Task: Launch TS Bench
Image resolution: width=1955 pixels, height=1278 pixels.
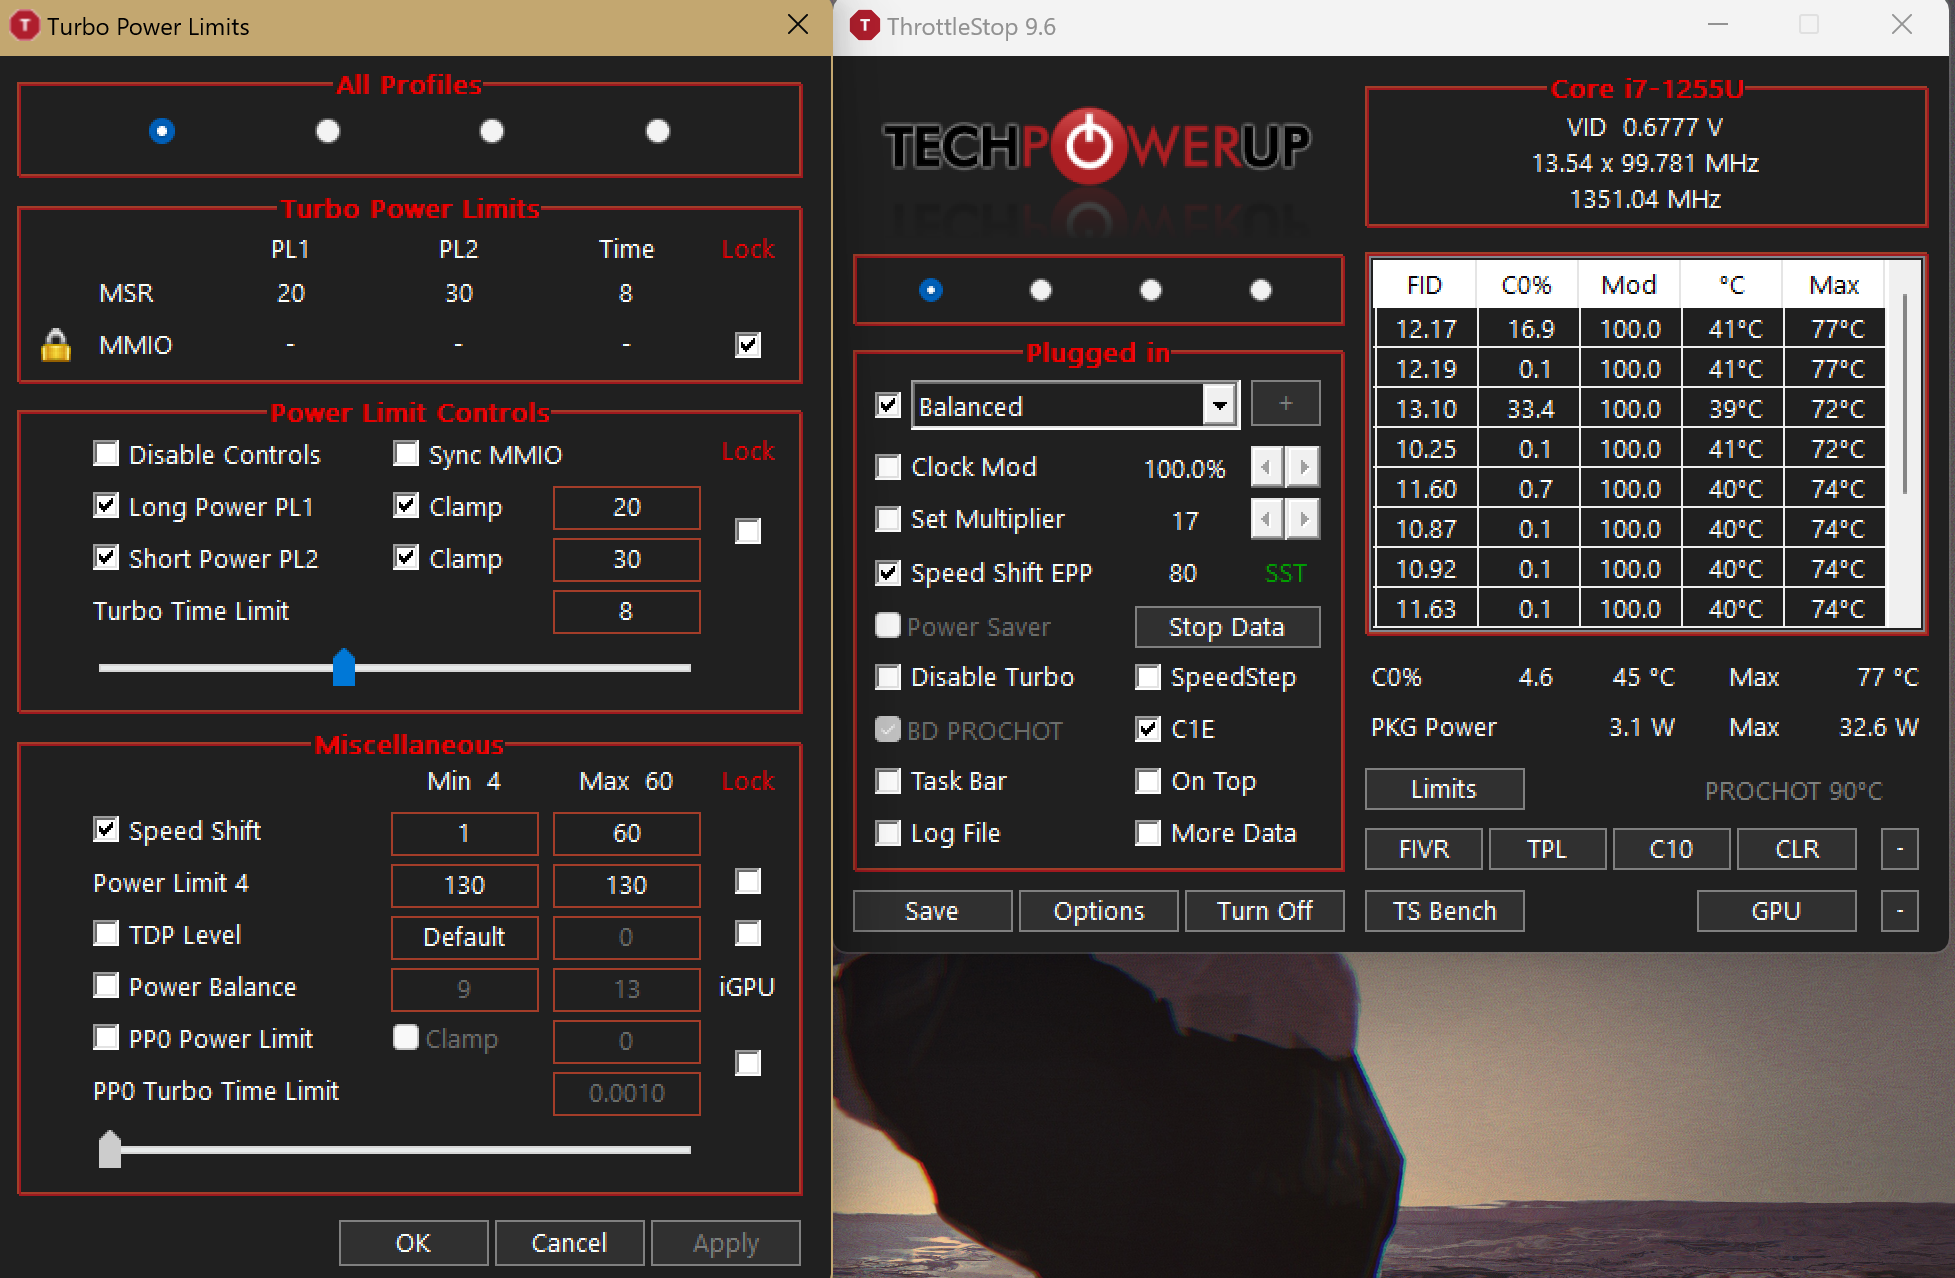Action: point(1444,911)
